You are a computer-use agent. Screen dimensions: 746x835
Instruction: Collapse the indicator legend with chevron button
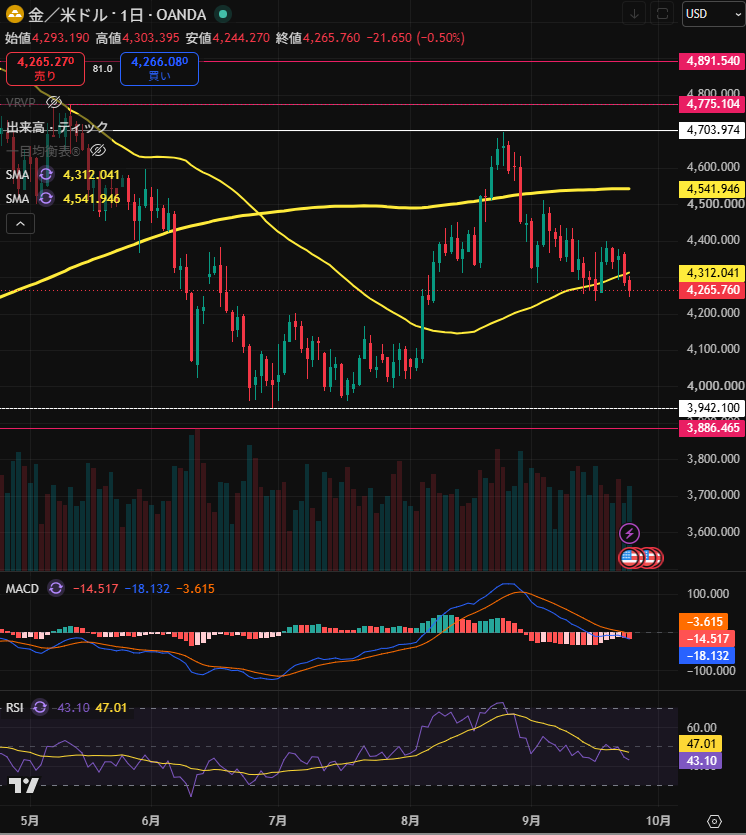tap(20, 224)
